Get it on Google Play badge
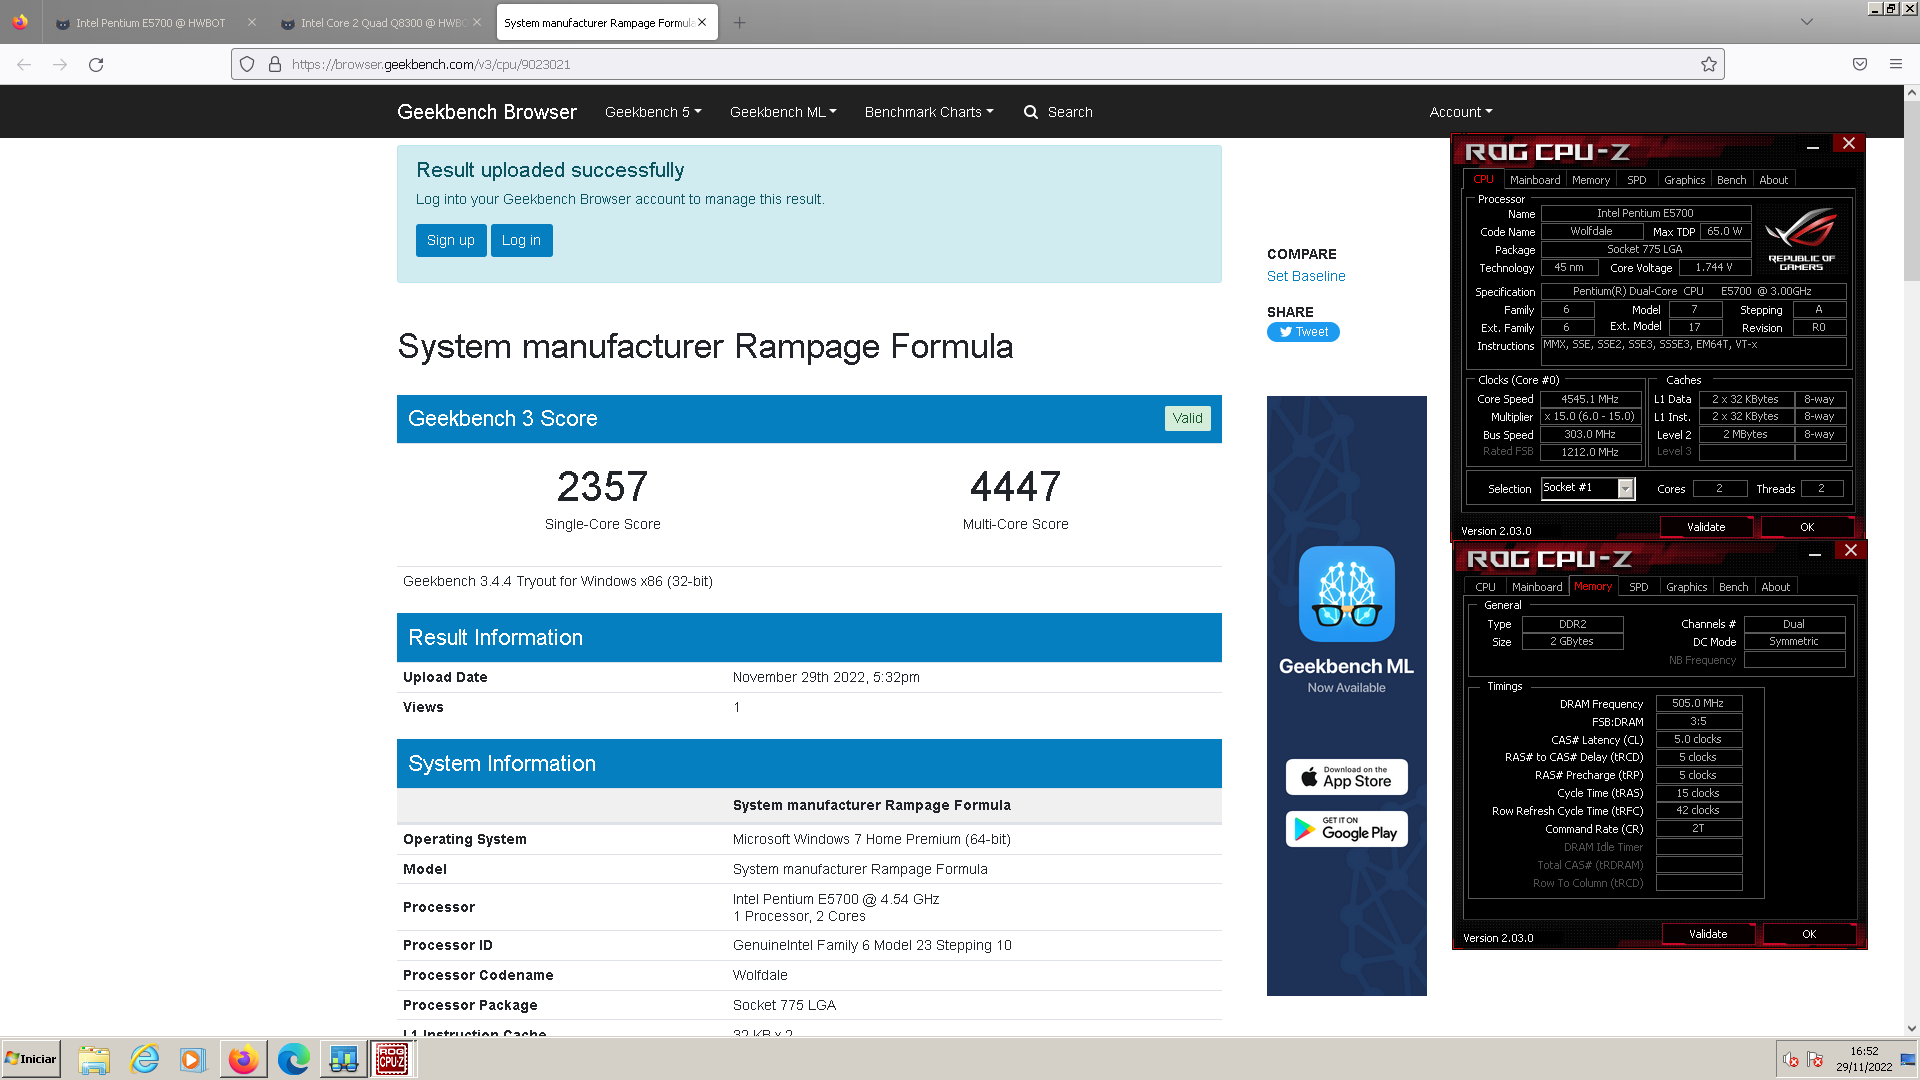The width and height of the screenshot is (1920, 1080). pos(1346,829)
